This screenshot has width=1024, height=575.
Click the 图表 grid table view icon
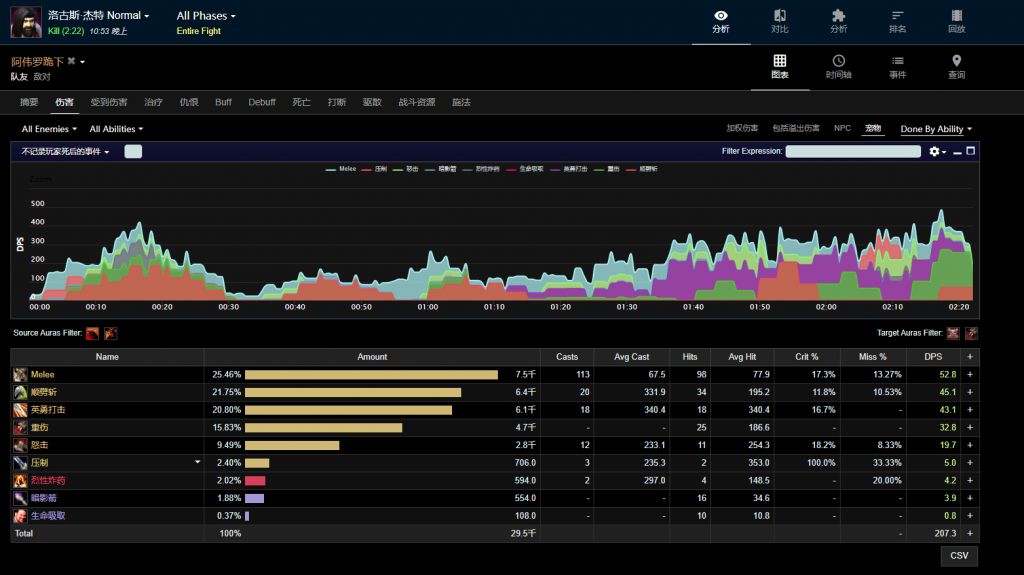(780, 61)
